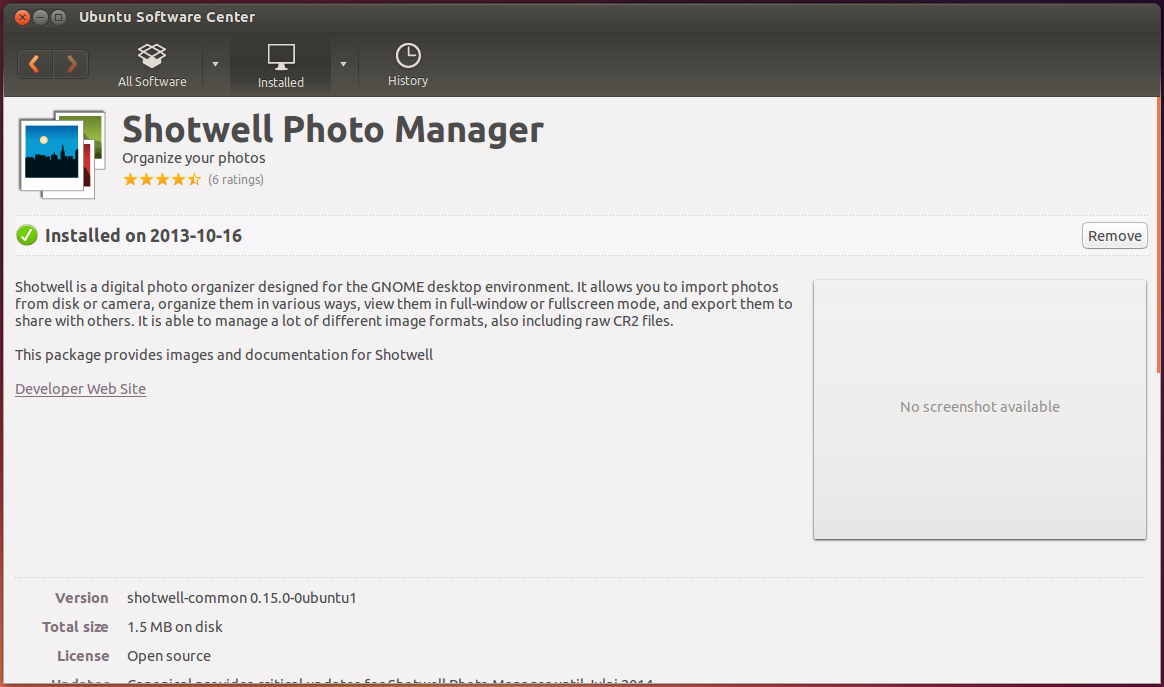This screenshot has width=1164, height=687.
Task: Click the Organize your photos subtitle
Action: click(194, 158)
